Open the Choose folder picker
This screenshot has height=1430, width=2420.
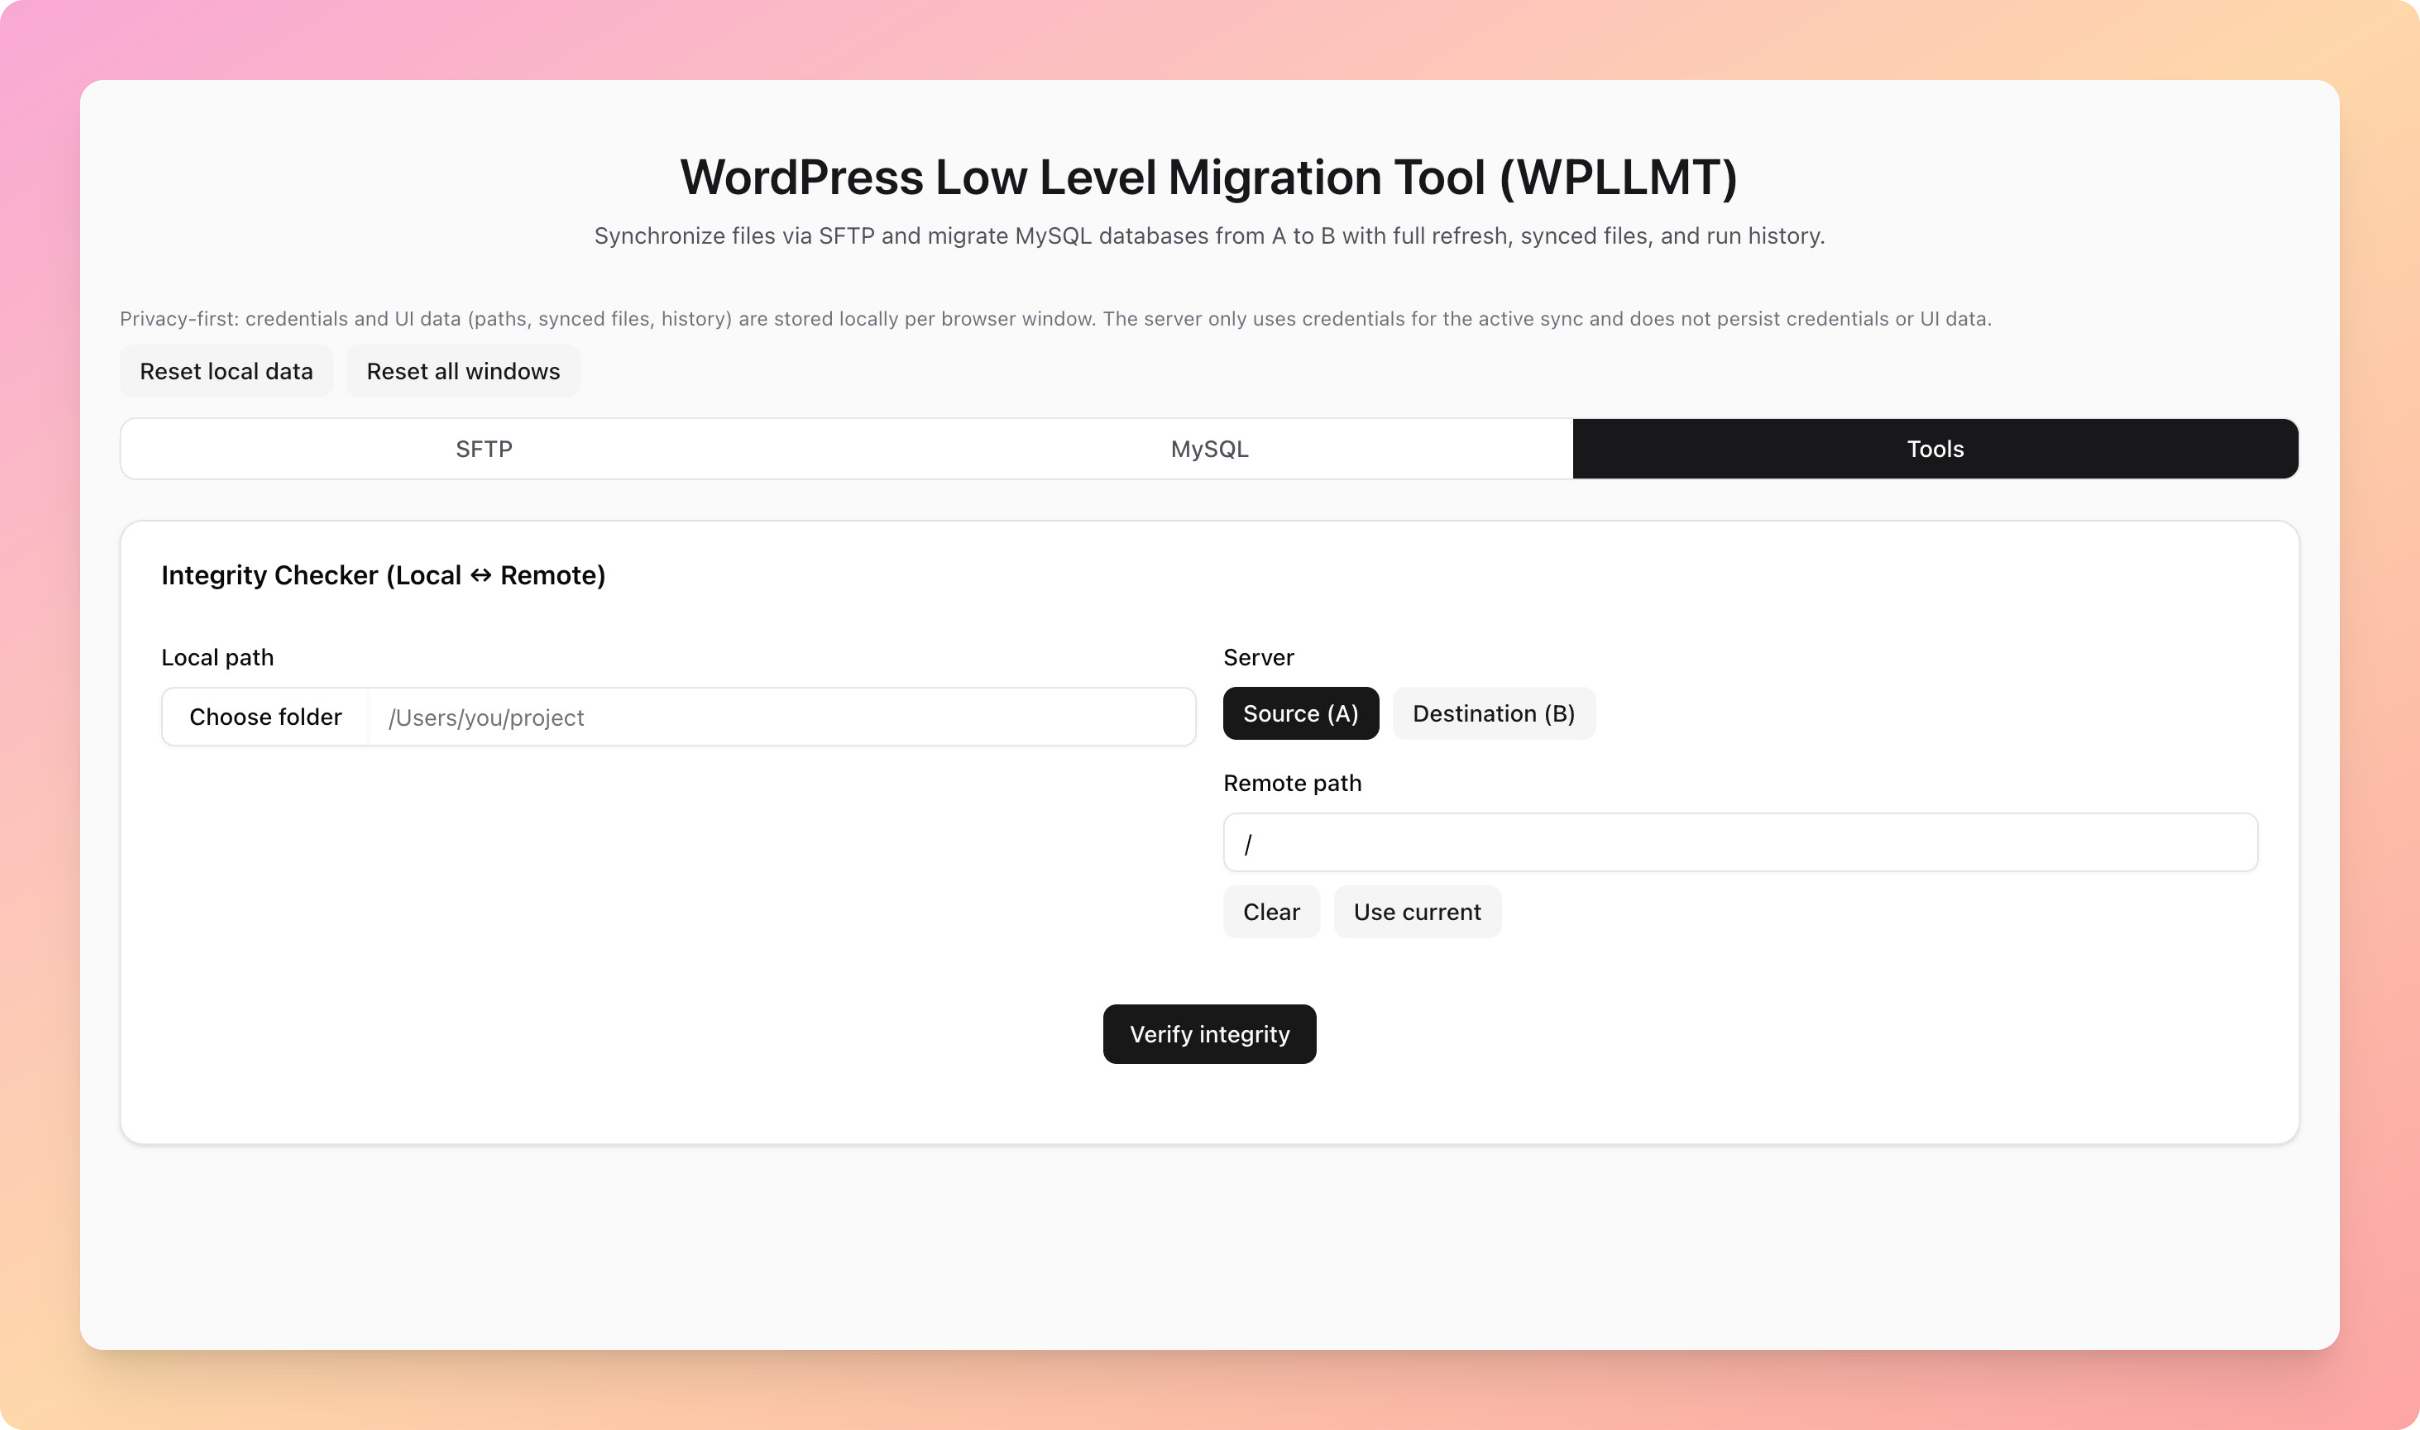pyautogui.click(x=266, y=717)
